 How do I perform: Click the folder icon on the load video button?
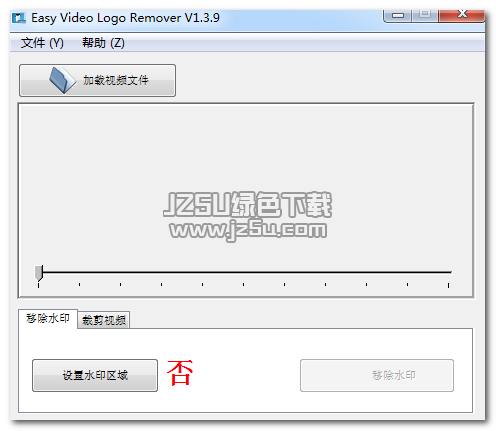tap(62, 80)
